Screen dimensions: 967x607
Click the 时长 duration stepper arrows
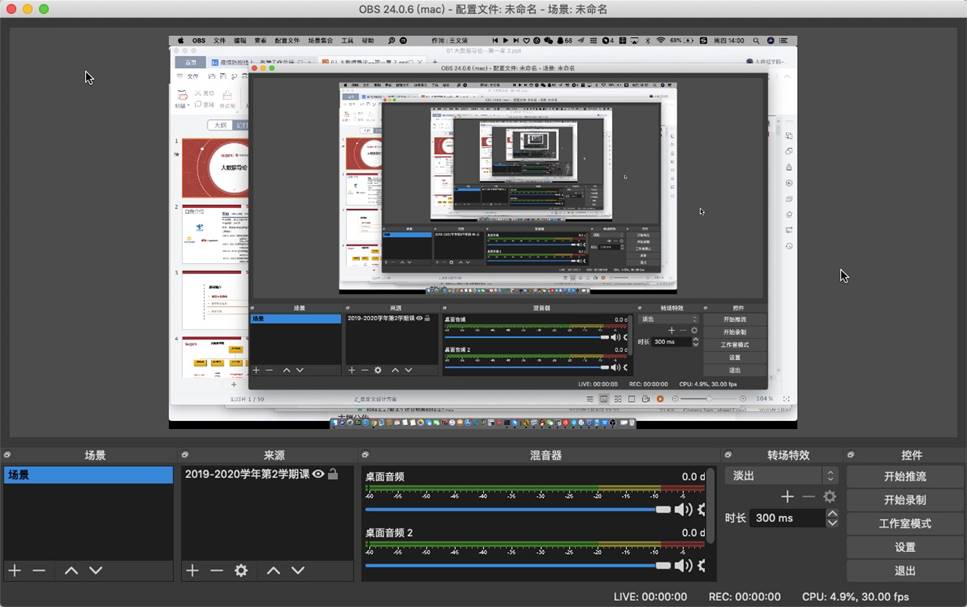pyautogui.click(x=832, y=518)
